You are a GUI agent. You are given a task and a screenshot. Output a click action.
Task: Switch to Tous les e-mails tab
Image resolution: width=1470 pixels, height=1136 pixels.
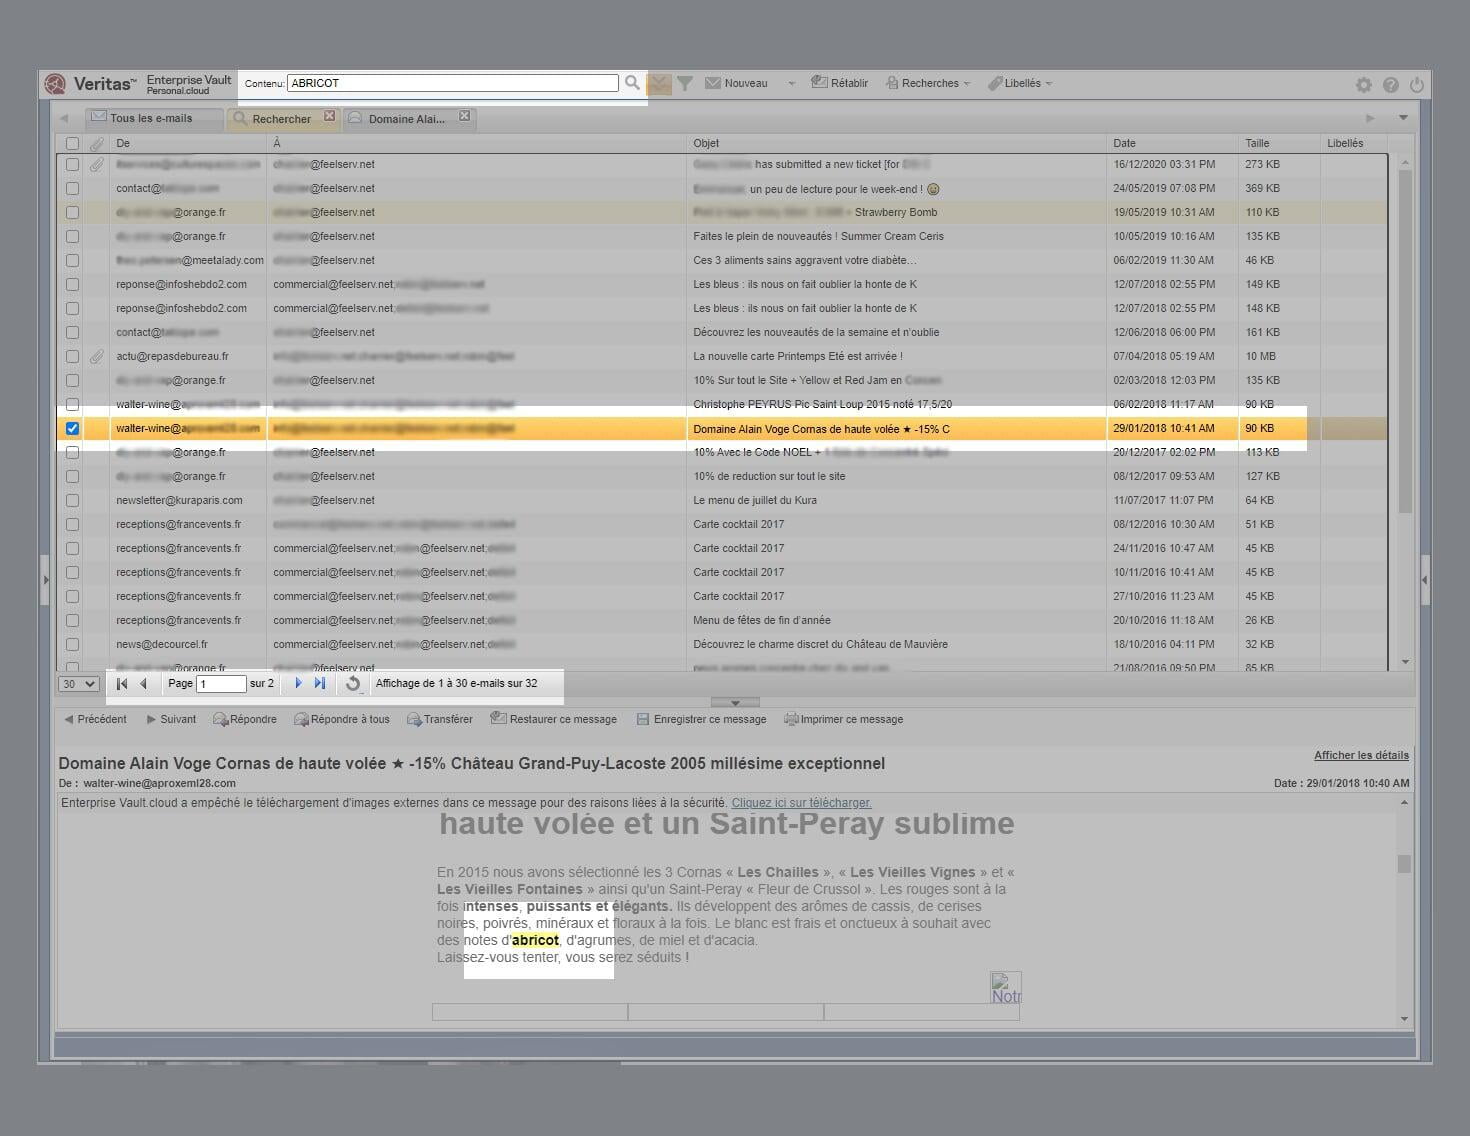153,118
